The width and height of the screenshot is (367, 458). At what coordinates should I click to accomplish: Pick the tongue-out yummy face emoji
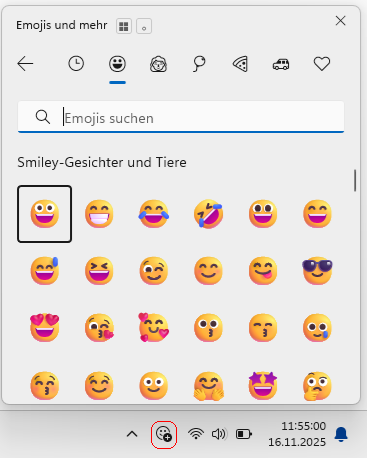(x=263, y=271)
